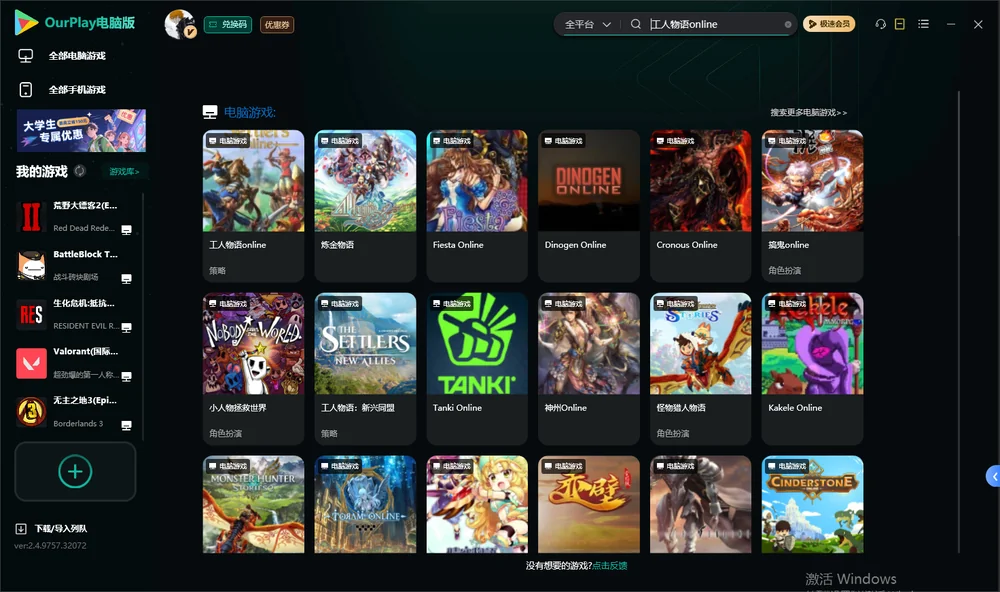Click the 神州Online title text
Viewport: 1000px width, 592px height.
click(x=566, y=408)
